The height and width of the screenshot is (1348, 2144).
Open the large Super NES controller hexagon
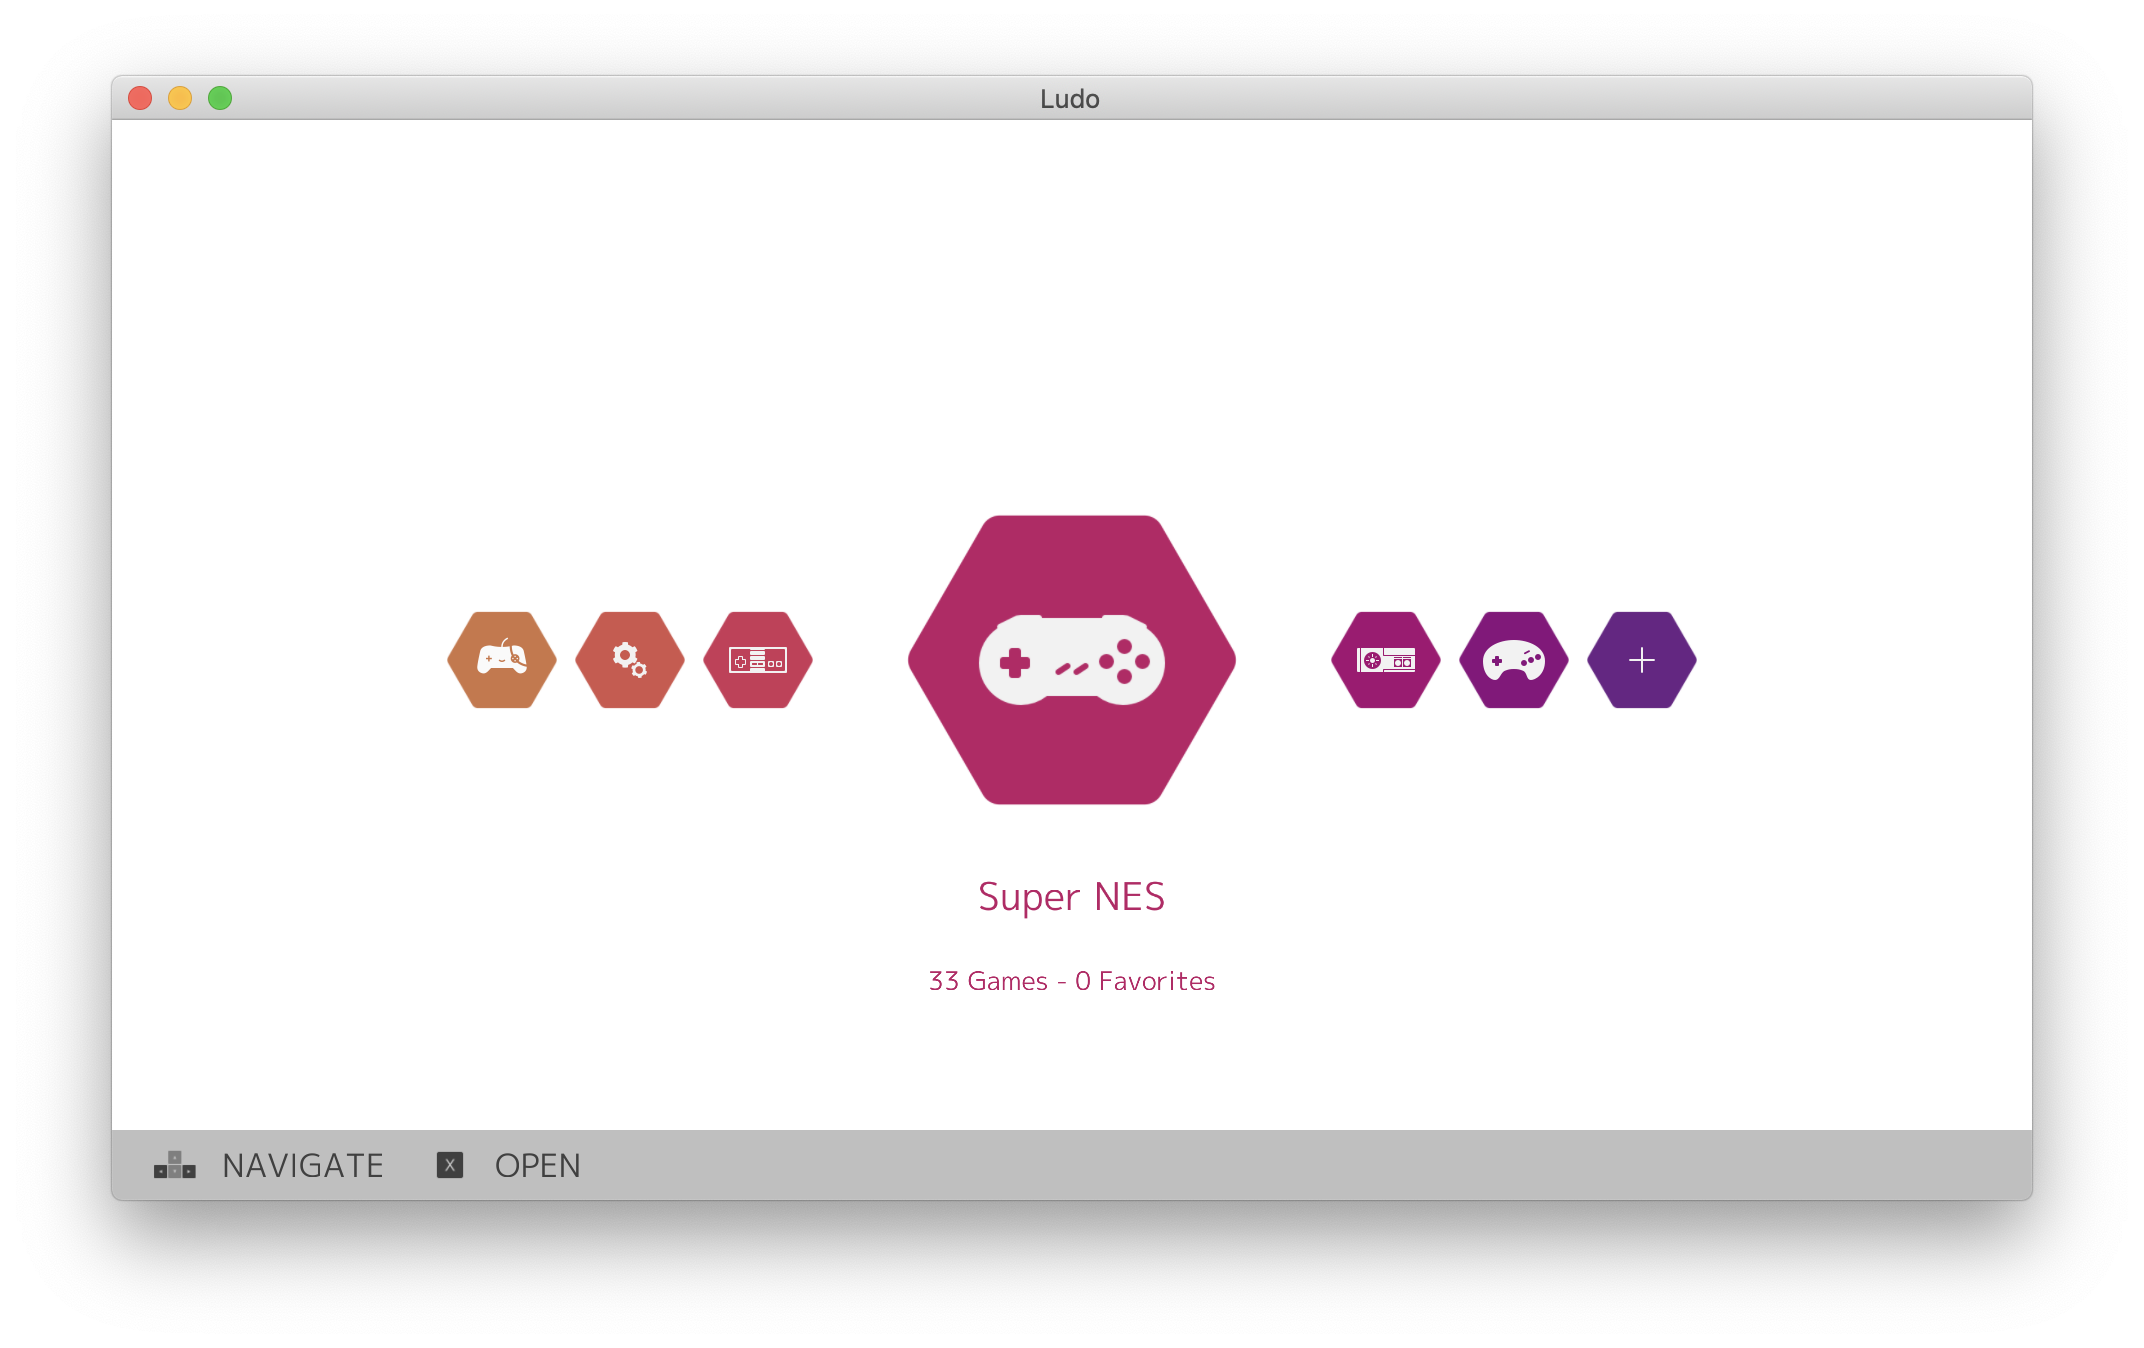click(x=1072, y=660)
